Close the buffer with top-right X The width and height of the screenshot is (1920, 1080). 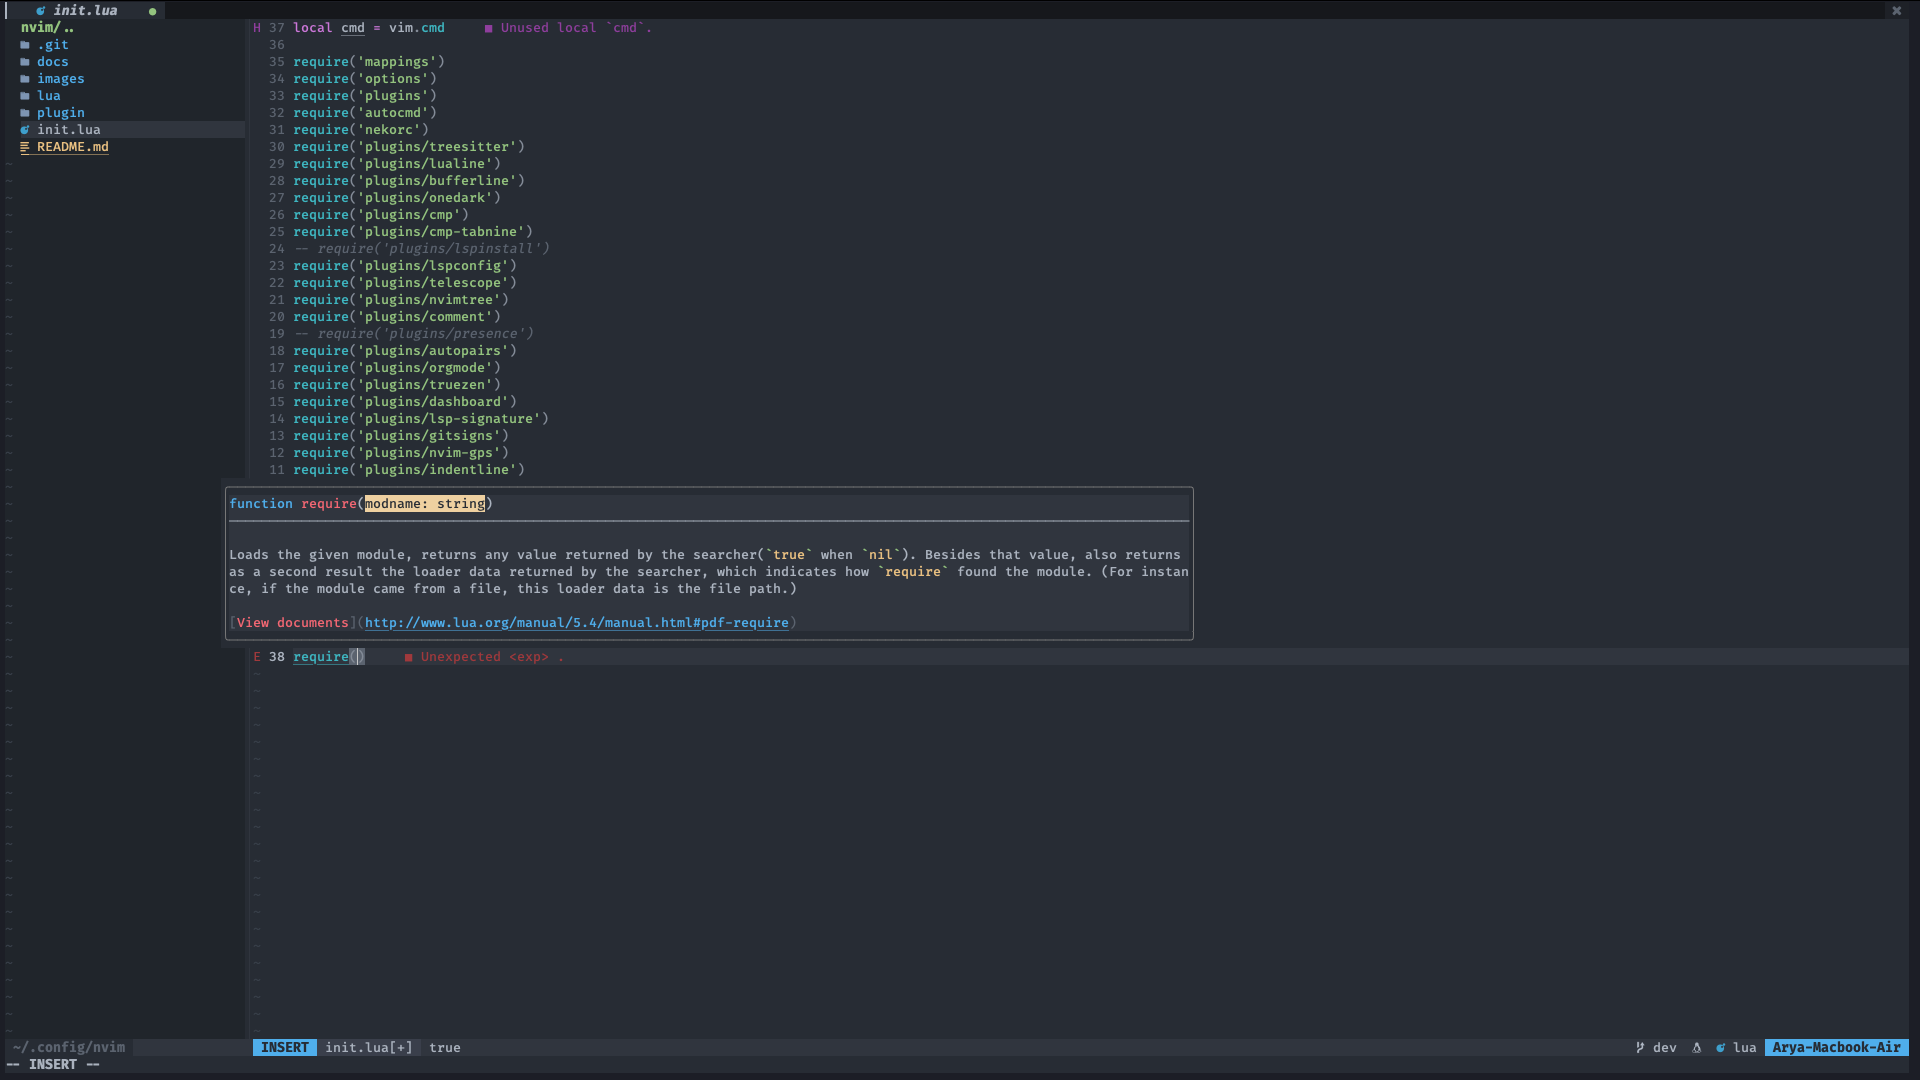pos(1896,10)
